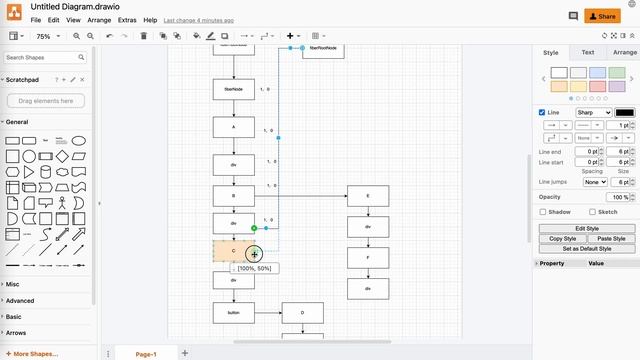Open the Sharp line style dropdown
This screenshot has height=360, width=640.
(593, 112)
